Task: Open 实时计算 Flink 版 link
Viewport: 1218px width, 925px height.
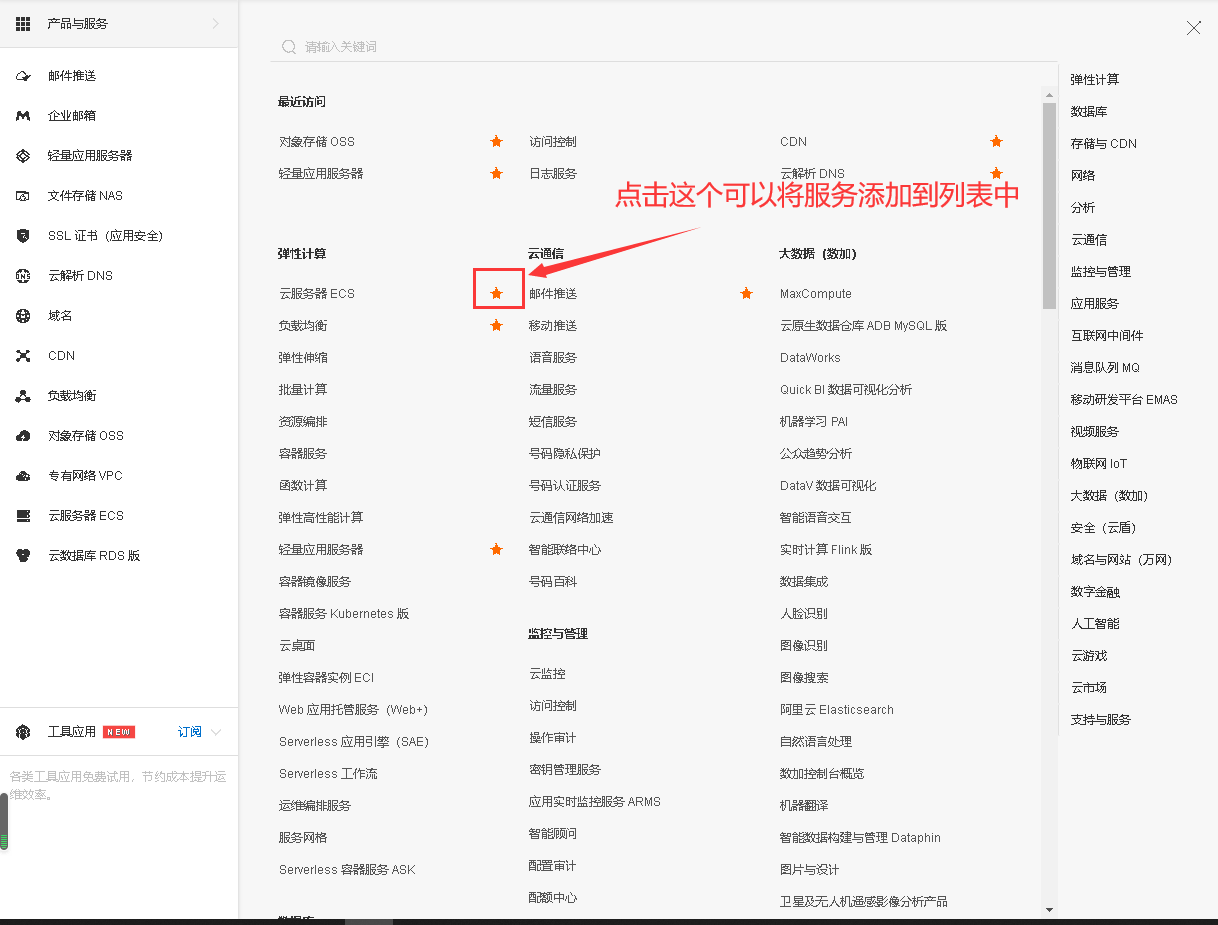Action: (x=826, y=550)
